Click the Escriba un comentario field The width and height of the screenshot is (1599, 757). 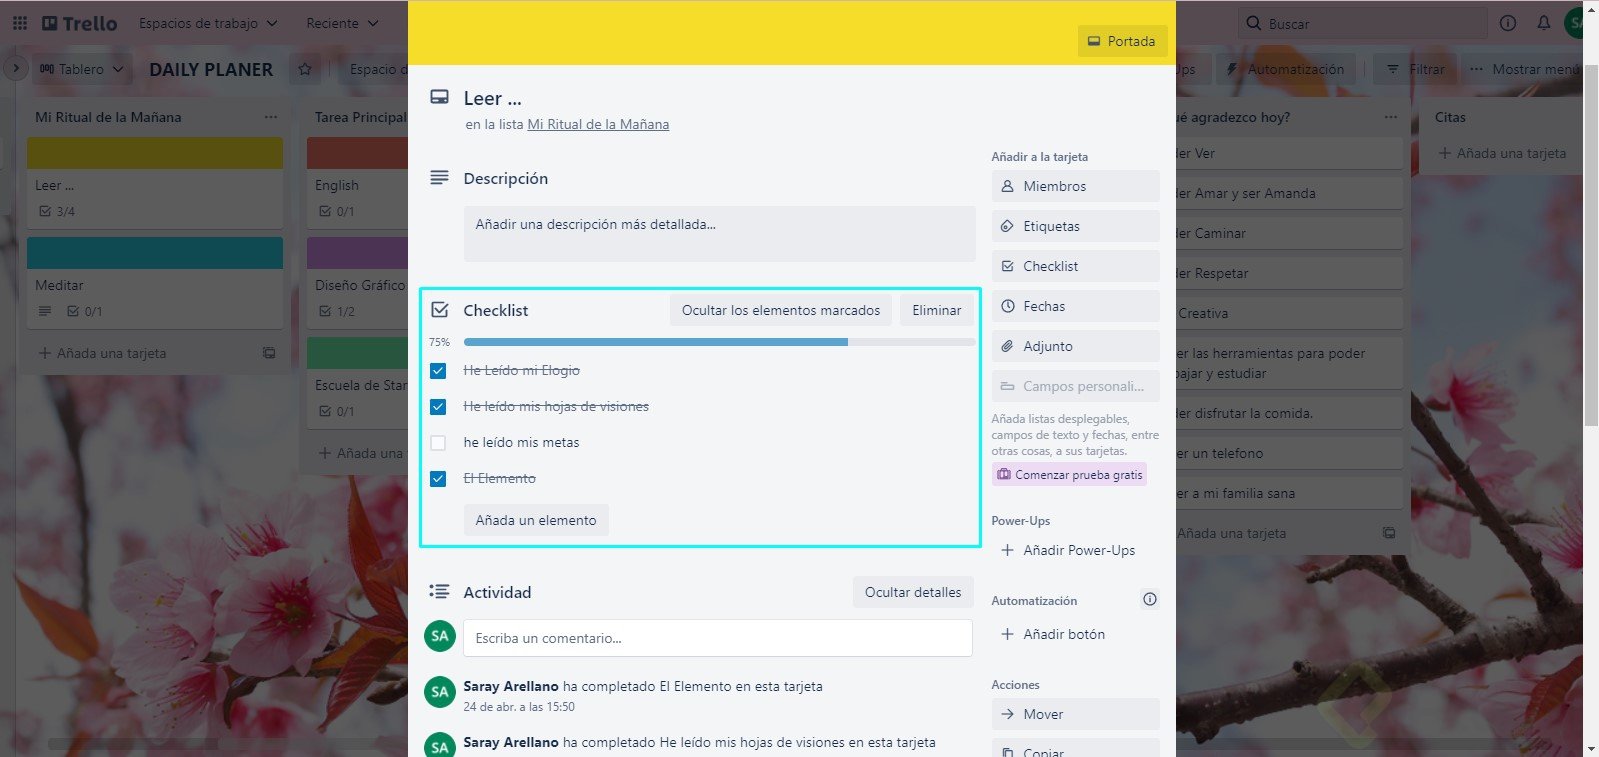pos(718,638)
